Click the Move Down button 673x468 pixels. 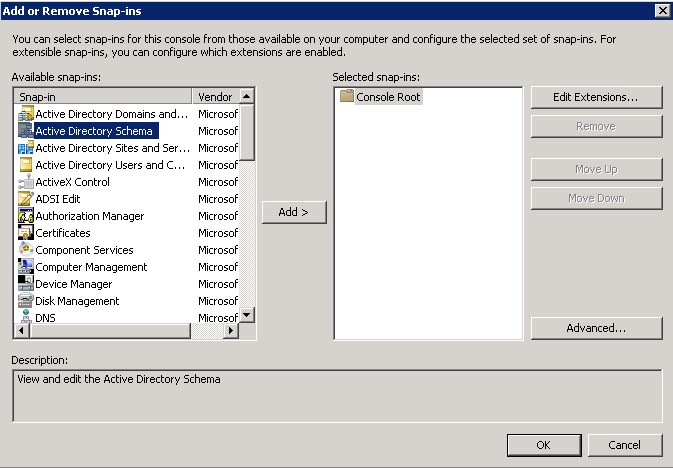597,198
